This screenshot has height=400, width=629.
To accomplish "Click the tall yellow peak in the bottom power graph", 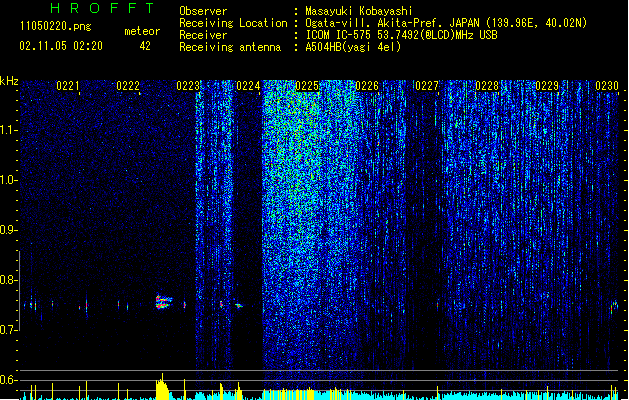I will click(162, 388).
